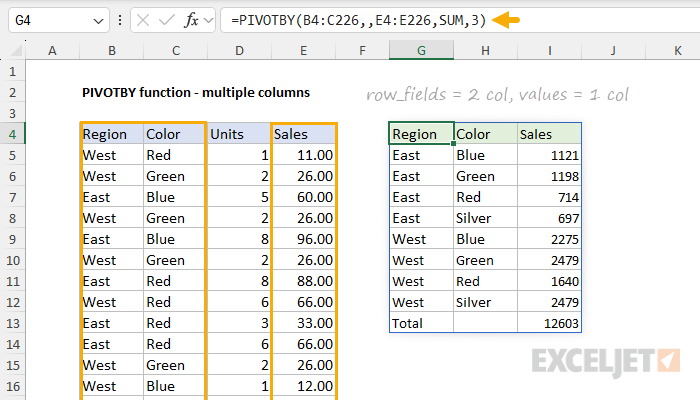The height and width of the screenshot is (400, 700).
Task: Select cell with sales value 60.00
Action: tap(304, 197)
